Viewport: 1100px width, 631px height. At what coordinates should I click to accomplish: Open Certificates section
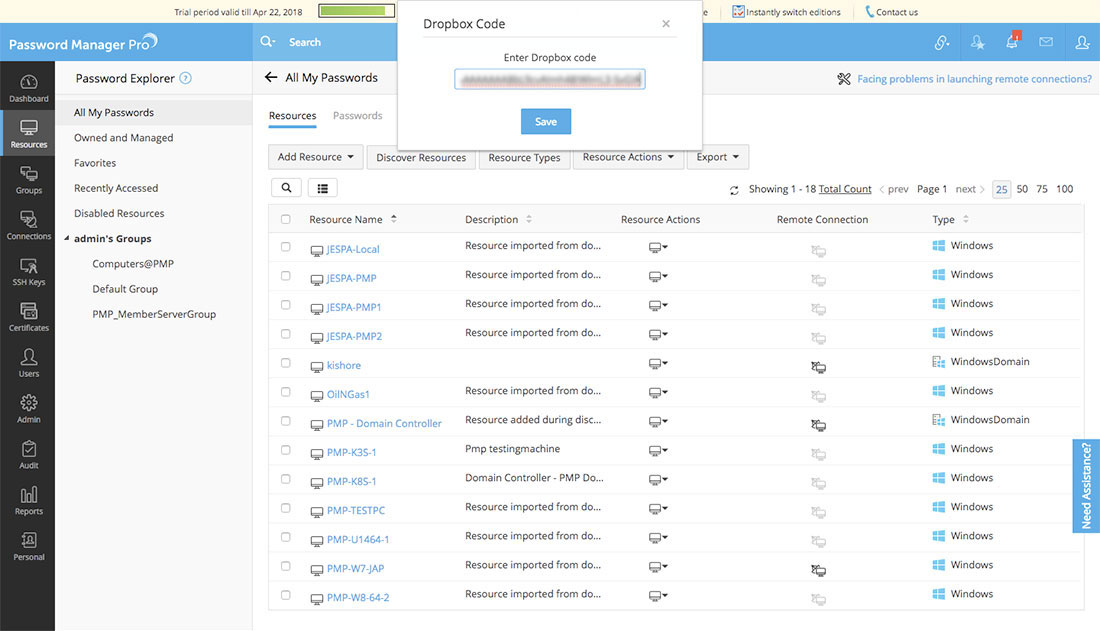tap(28, 317)
